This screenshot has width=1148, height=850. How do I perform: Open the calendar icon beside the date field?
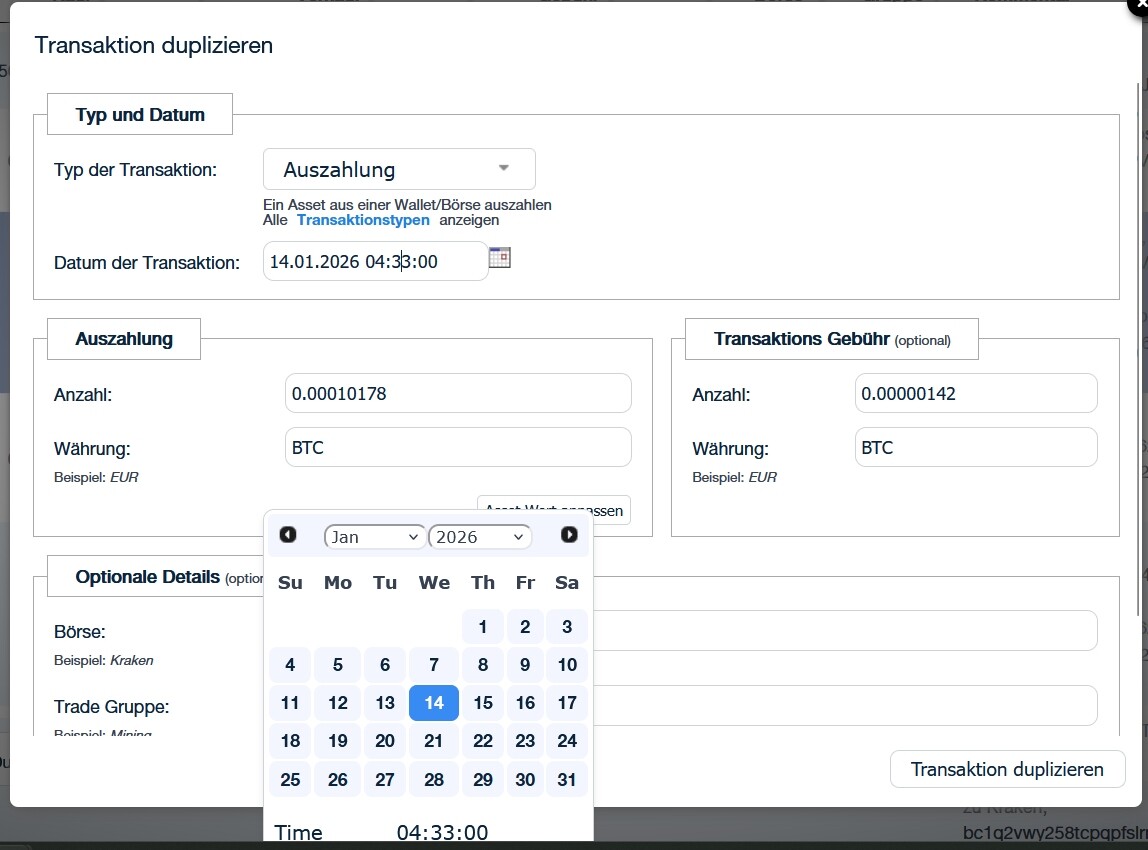coord(500,258)
